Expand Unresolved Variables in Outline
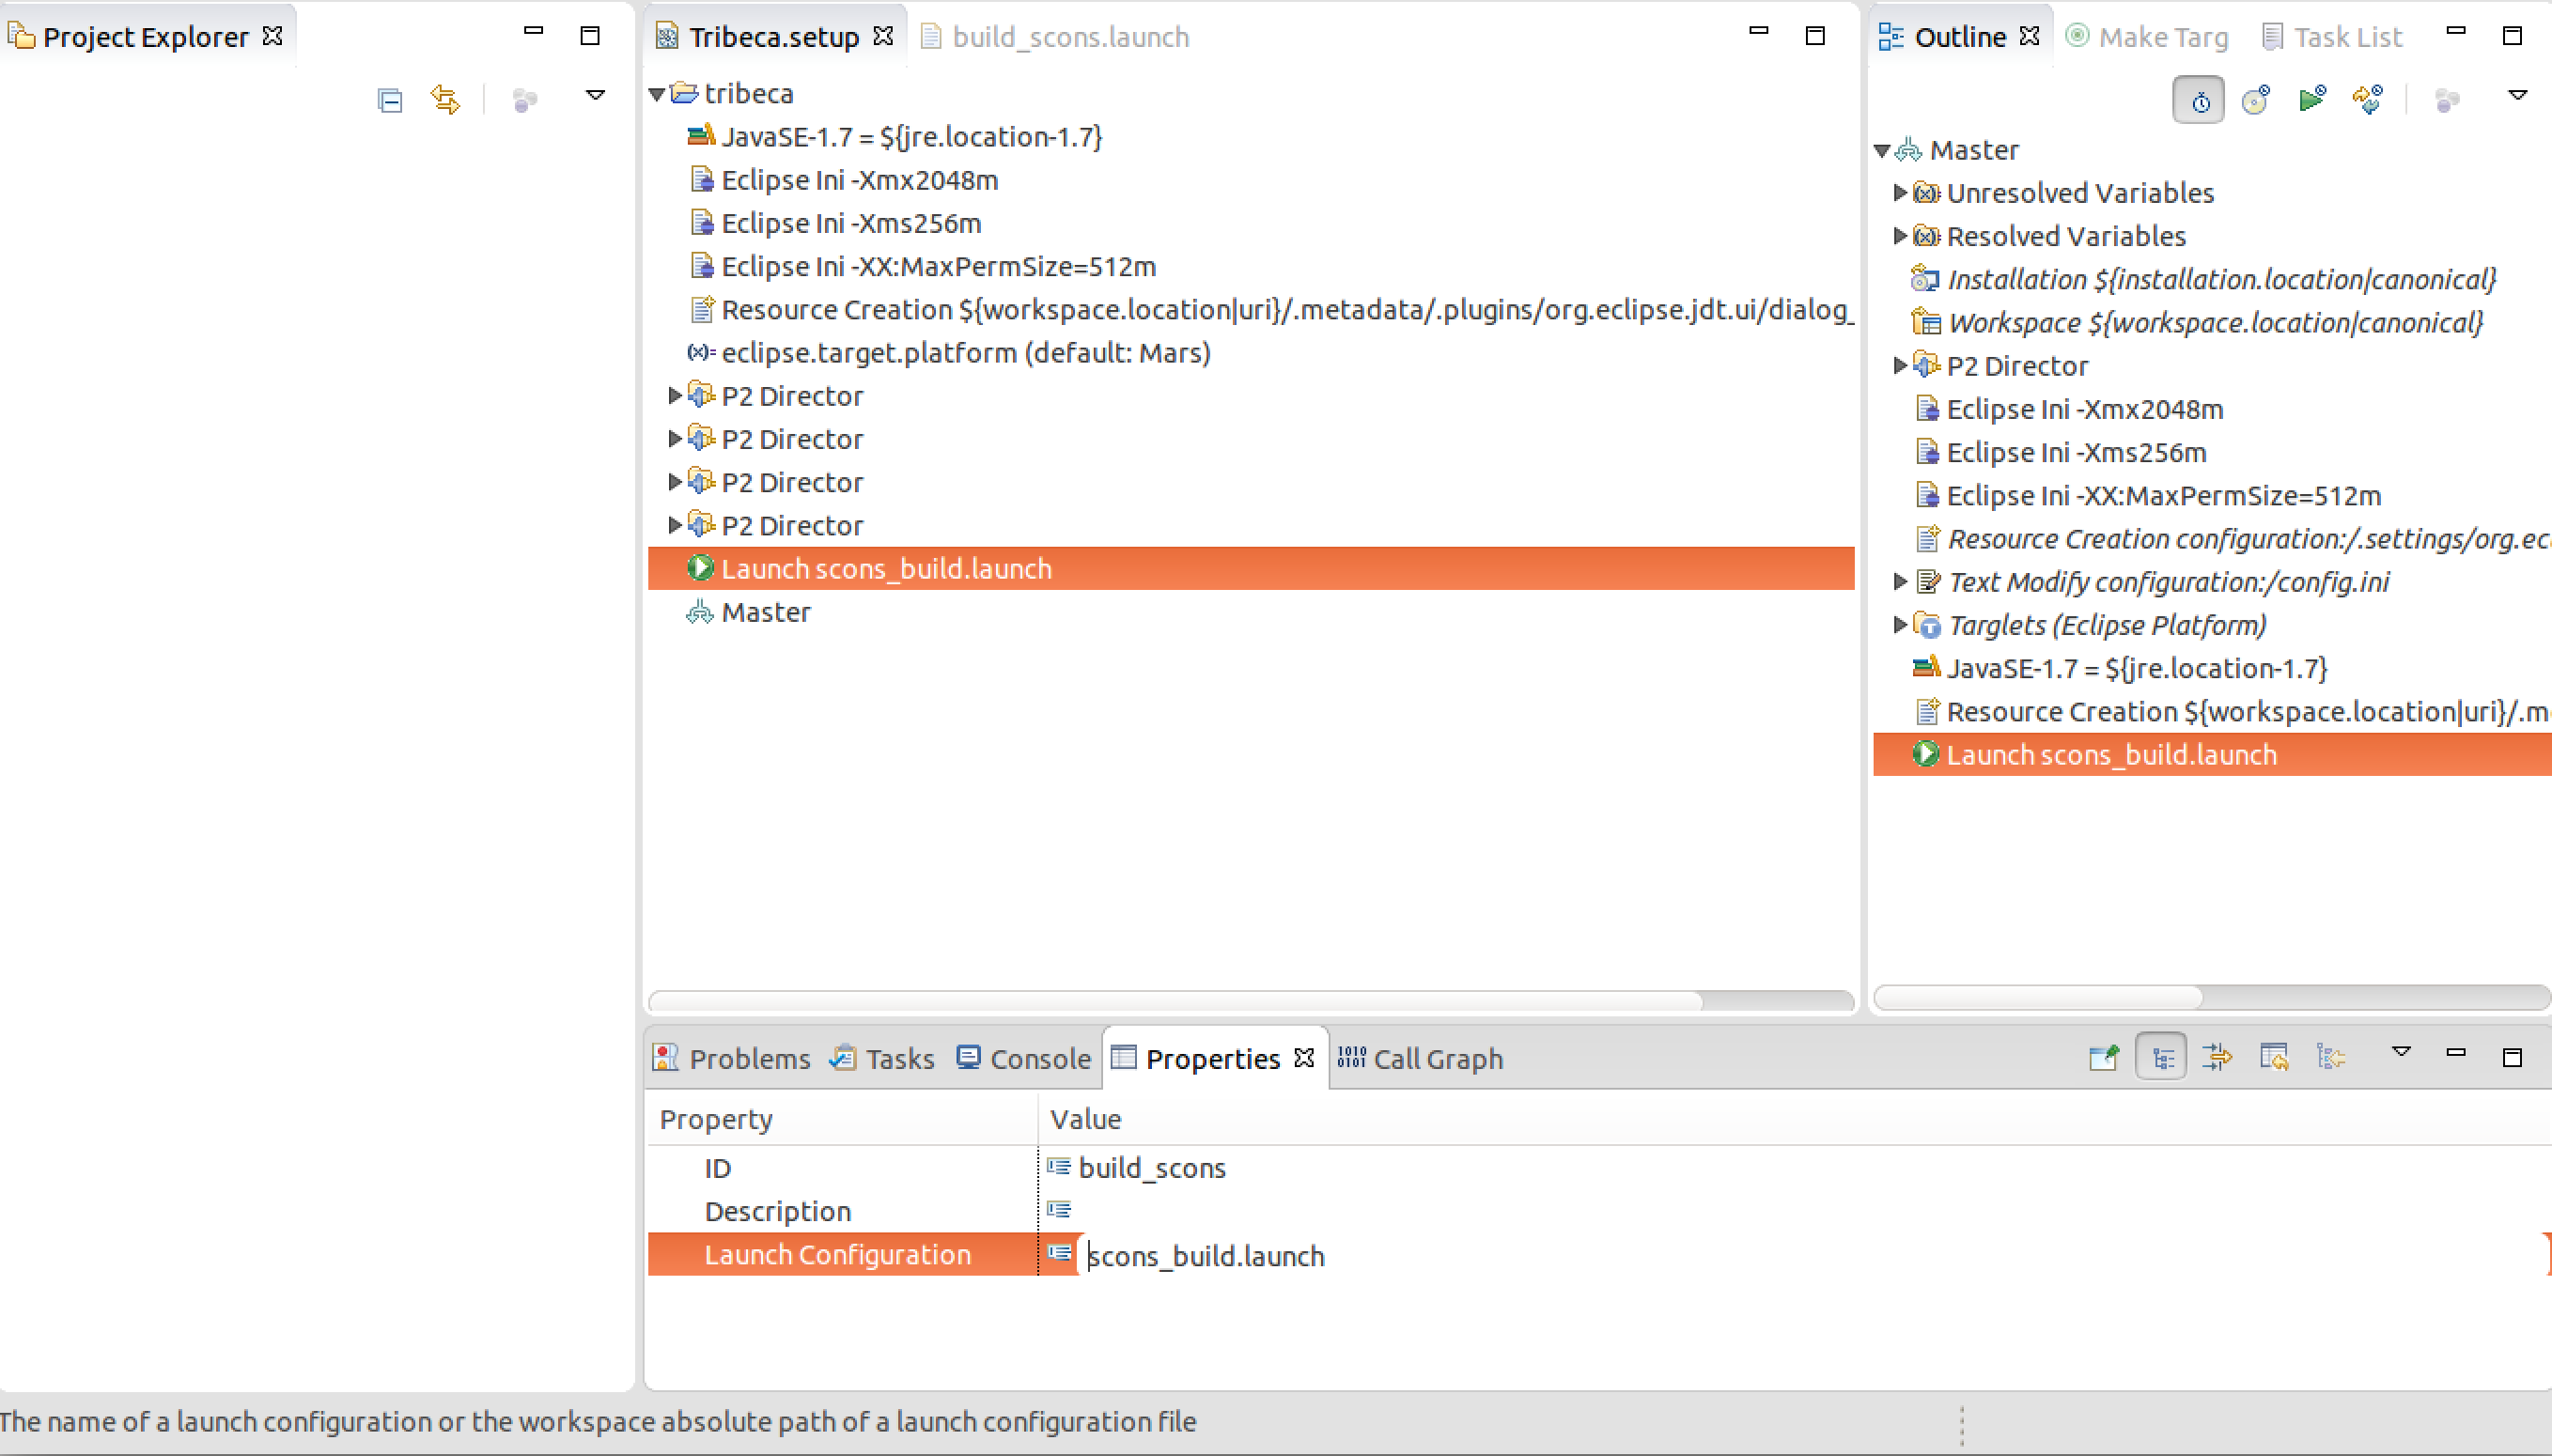 (x=1900, y=192)
